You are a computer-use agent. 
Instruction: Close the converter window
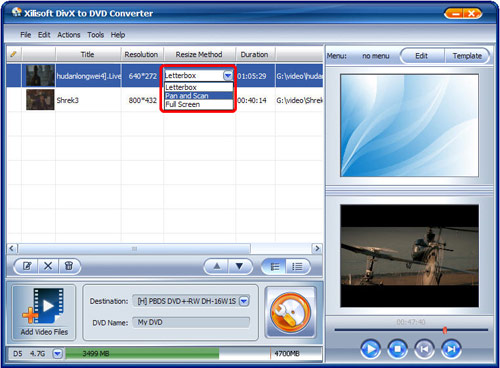click(x=472, y=14)
